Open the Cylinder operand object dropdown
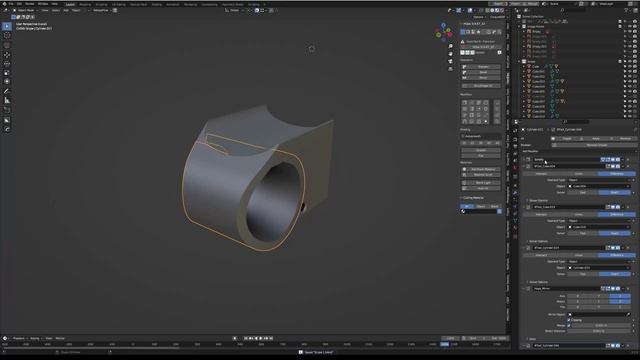This screenshot has width=640, height=360. [599, 268]
